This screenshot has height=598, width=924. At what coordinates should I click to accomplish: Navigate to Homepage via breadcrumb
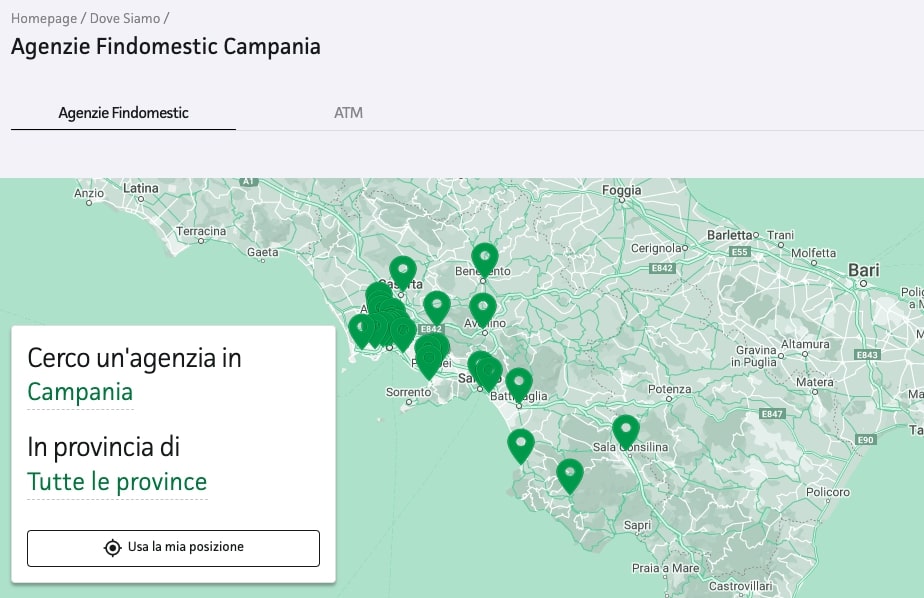(x=41, y=17)
